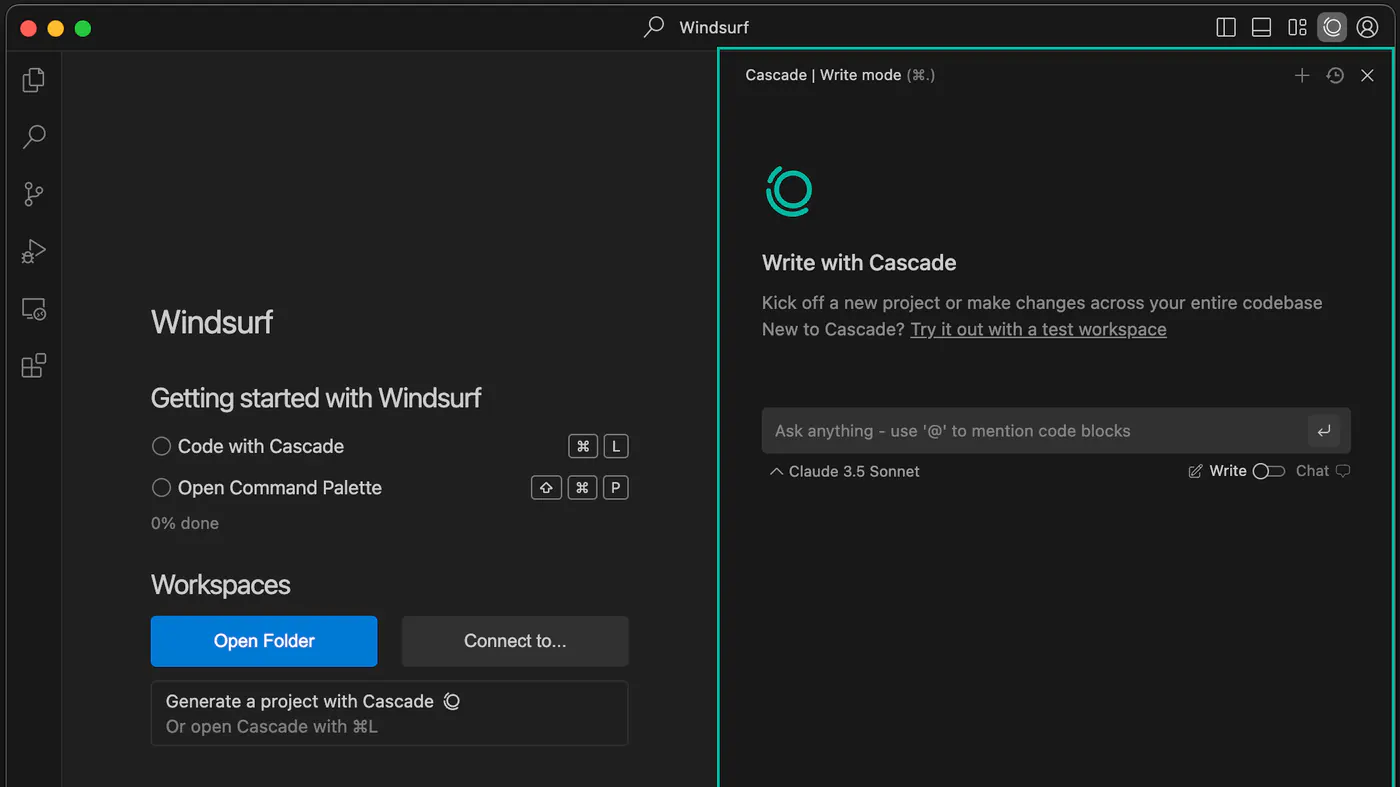Toggle the Write/Chat mode switch
1400x787 pixels.
coord(1269,471)
